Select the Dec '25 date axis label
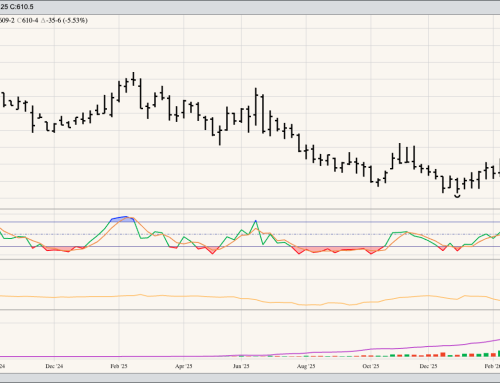The height and width of the screenshot is (383, 500). 428,366
